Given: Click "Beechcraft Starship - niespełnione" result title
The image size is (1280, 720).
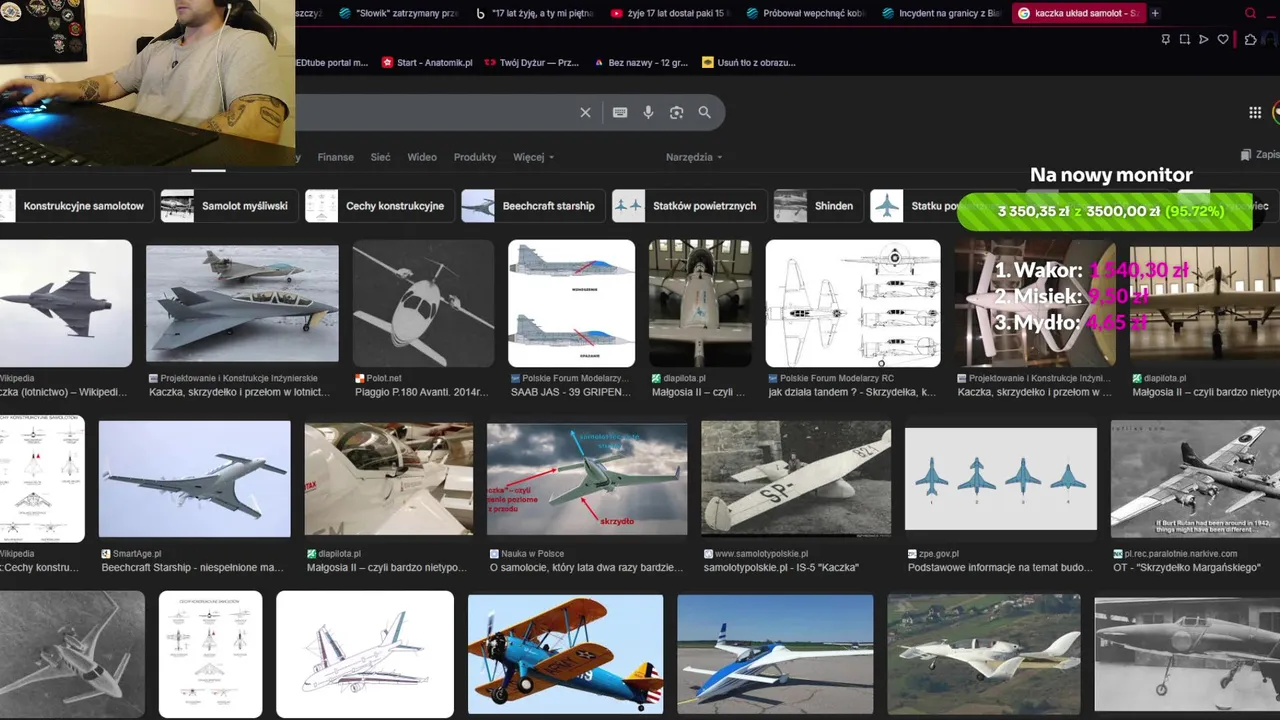Looking at the screenshot, I should 192,567.
